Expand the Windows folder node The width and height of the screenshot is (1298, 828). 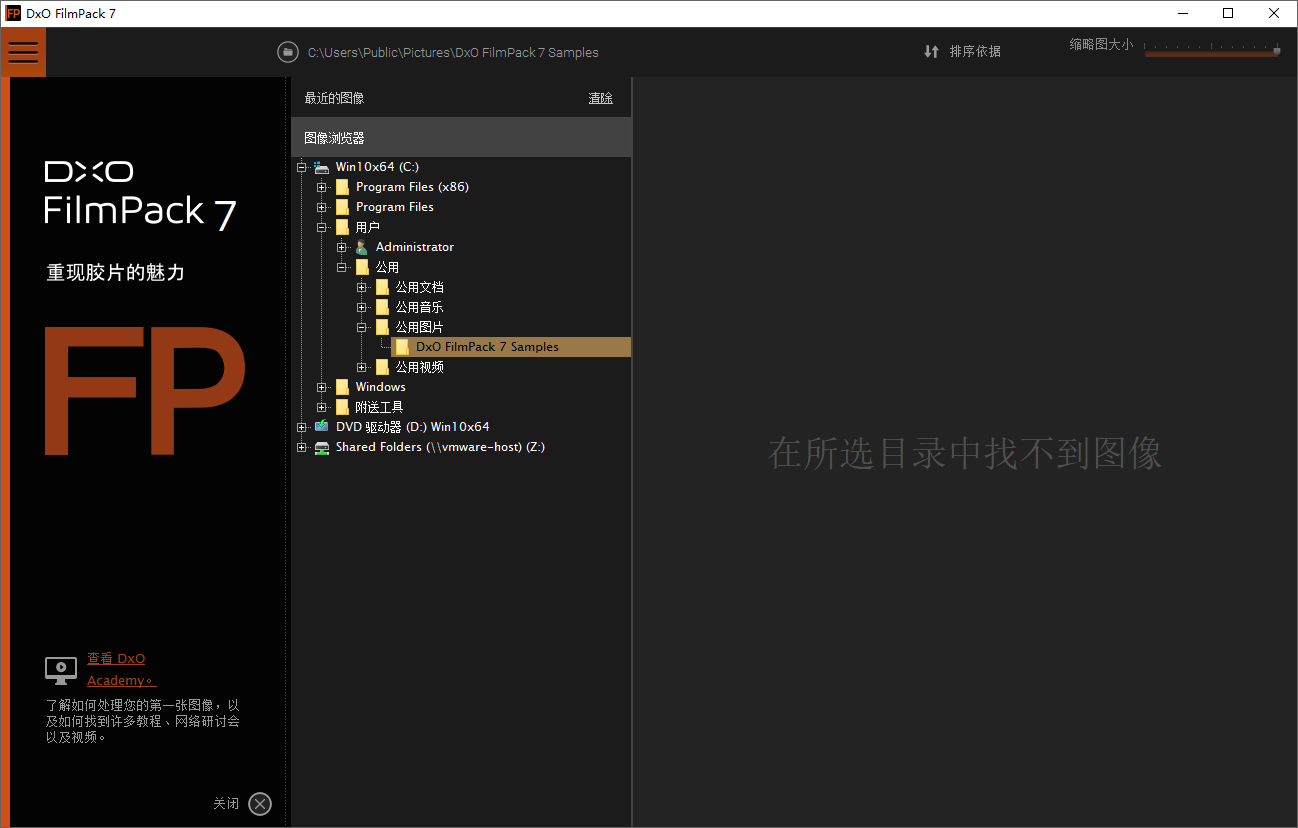click(x=321, y=387)
